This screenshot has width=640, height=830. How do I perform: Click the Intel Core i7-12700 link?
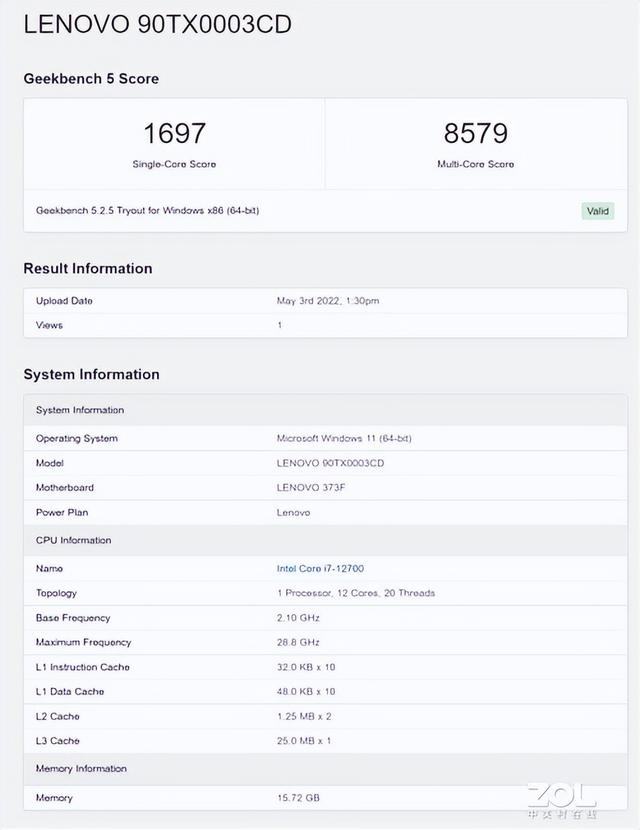click(x=320, y=568)
